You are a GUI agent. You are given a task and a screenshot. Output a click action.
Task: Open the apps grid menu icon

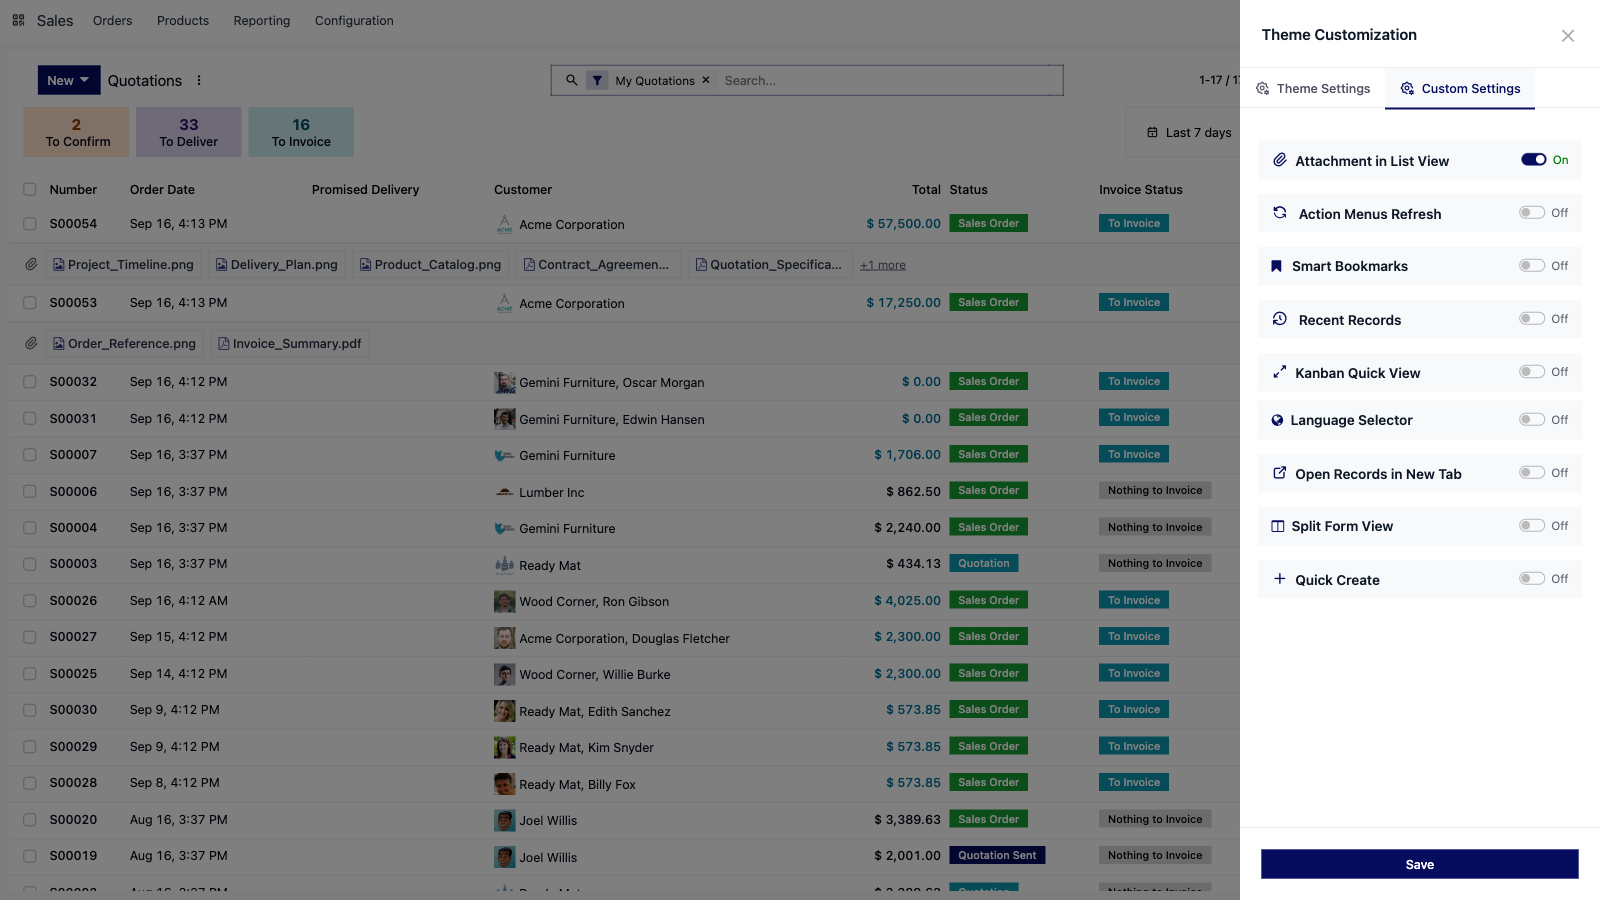tap(18, 20)
